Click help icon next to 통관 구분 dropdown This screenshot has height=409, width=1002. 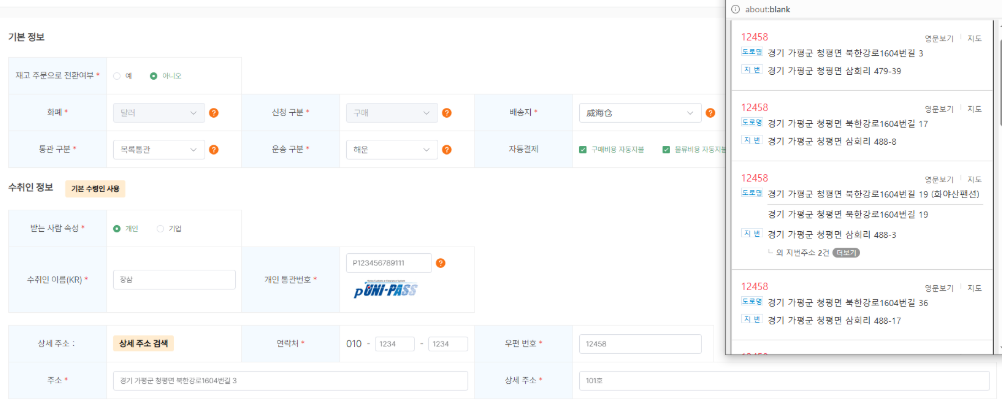tap(214, 150)
